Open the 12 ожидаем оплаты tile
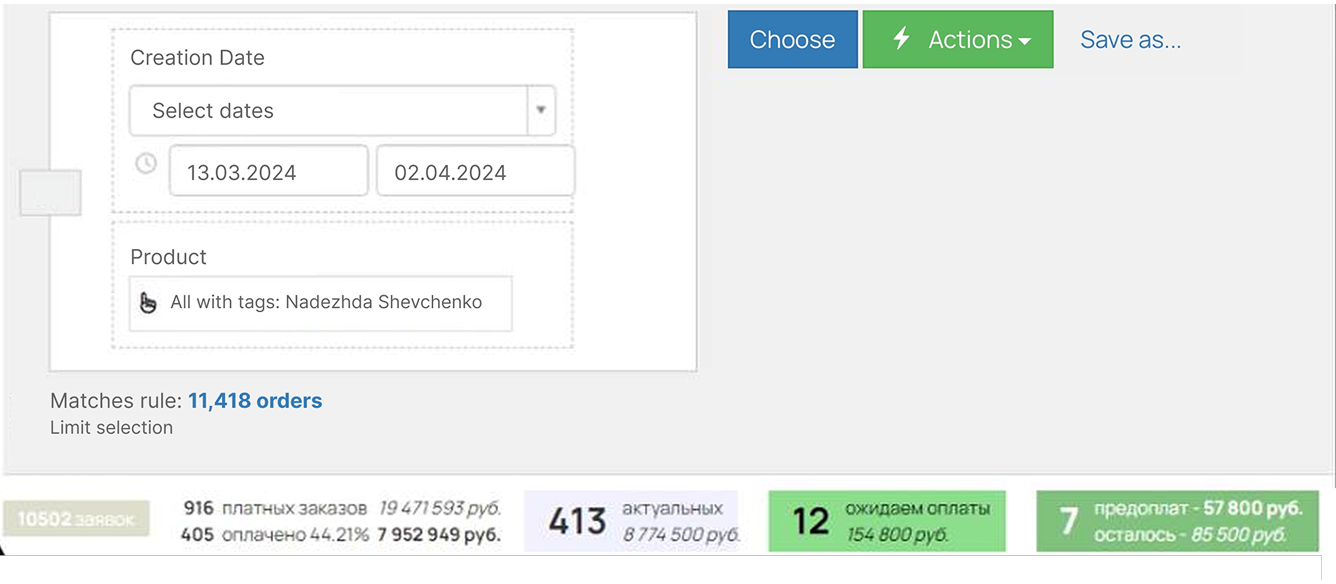The width and height of the screenshot is (1336, 584). 886,521
